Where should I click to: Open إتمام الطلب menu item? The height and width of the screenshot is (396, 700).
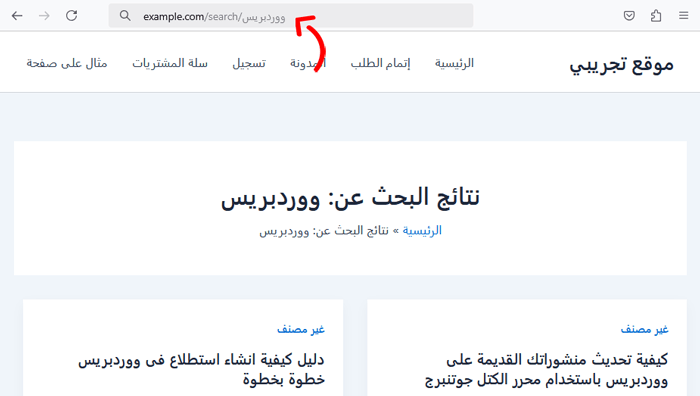pos(380,63)
